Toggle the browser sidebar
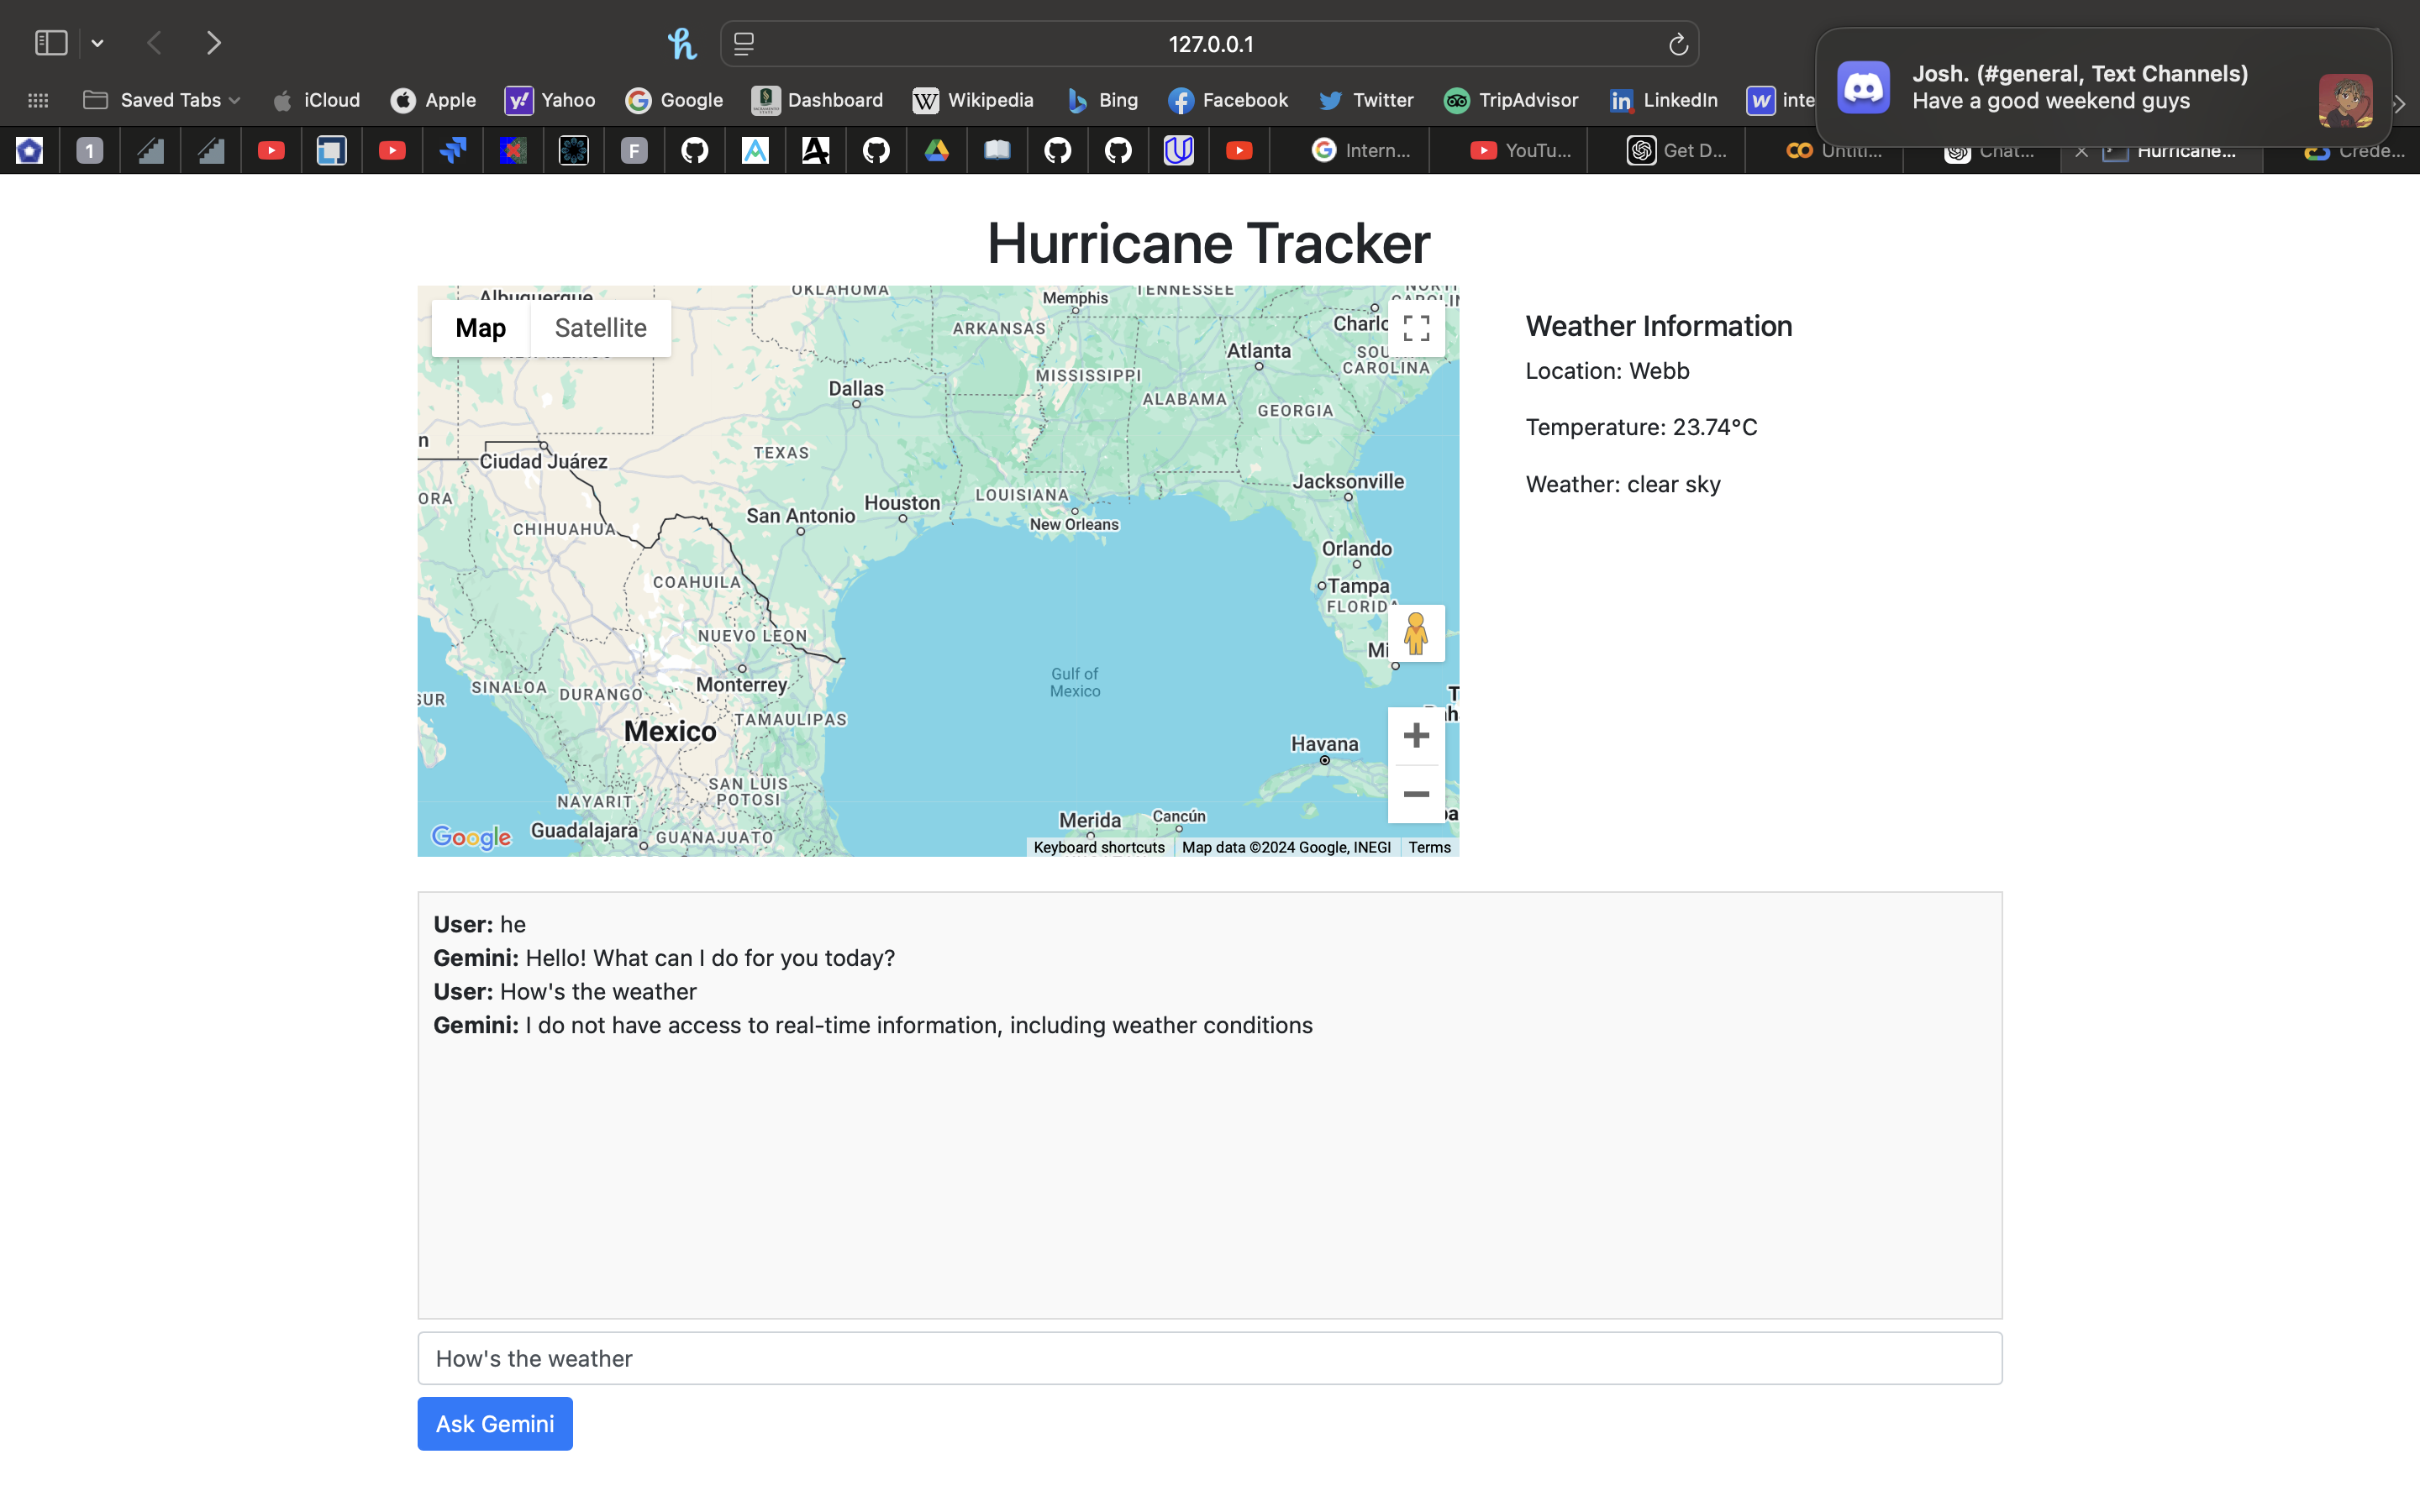This screenshot has height=1512, width=2420. [51, 42]
